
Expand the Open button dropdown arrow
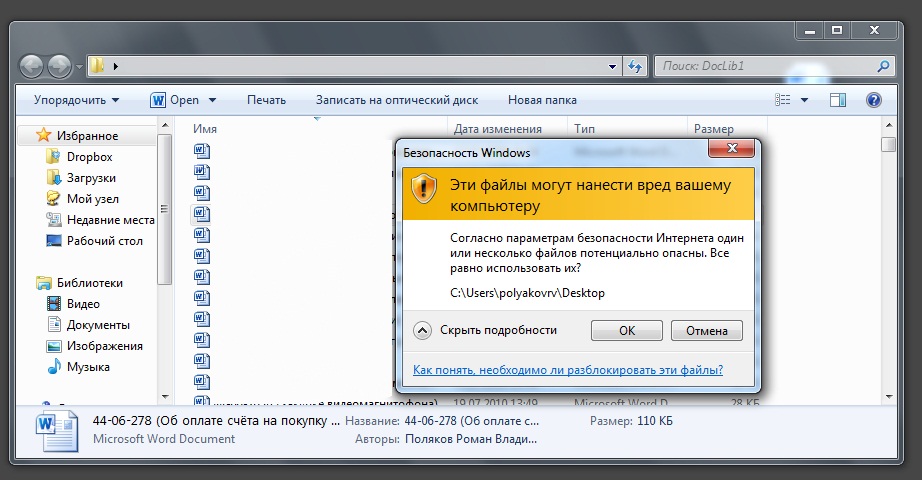coord(212,100)
